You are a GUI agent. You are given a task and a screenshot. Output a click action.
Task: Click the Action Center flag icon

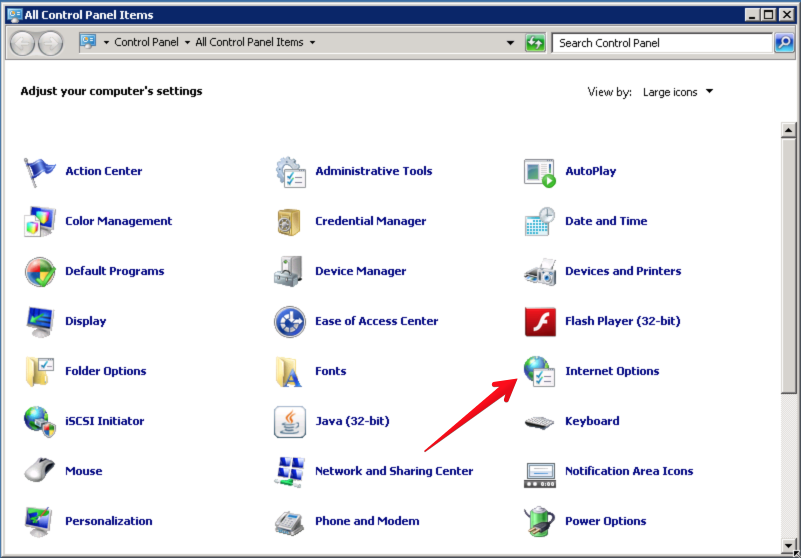click(40, 172)
